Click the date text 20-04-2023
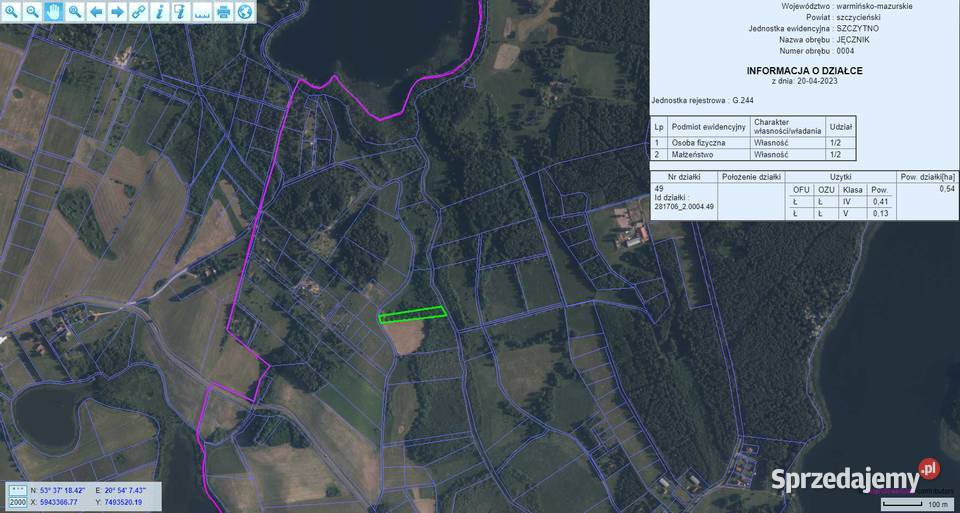 point(816,80)
